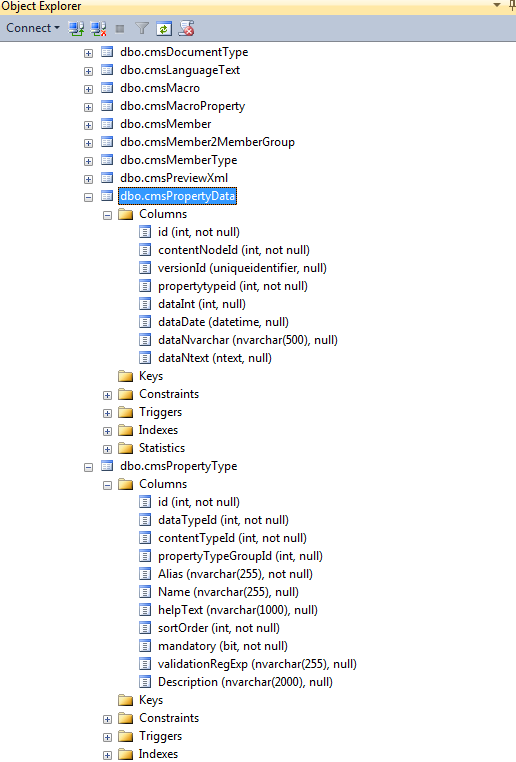
Task: Open the Object Explorer window position dropdown arrow
Action: [x=497, y=5]
